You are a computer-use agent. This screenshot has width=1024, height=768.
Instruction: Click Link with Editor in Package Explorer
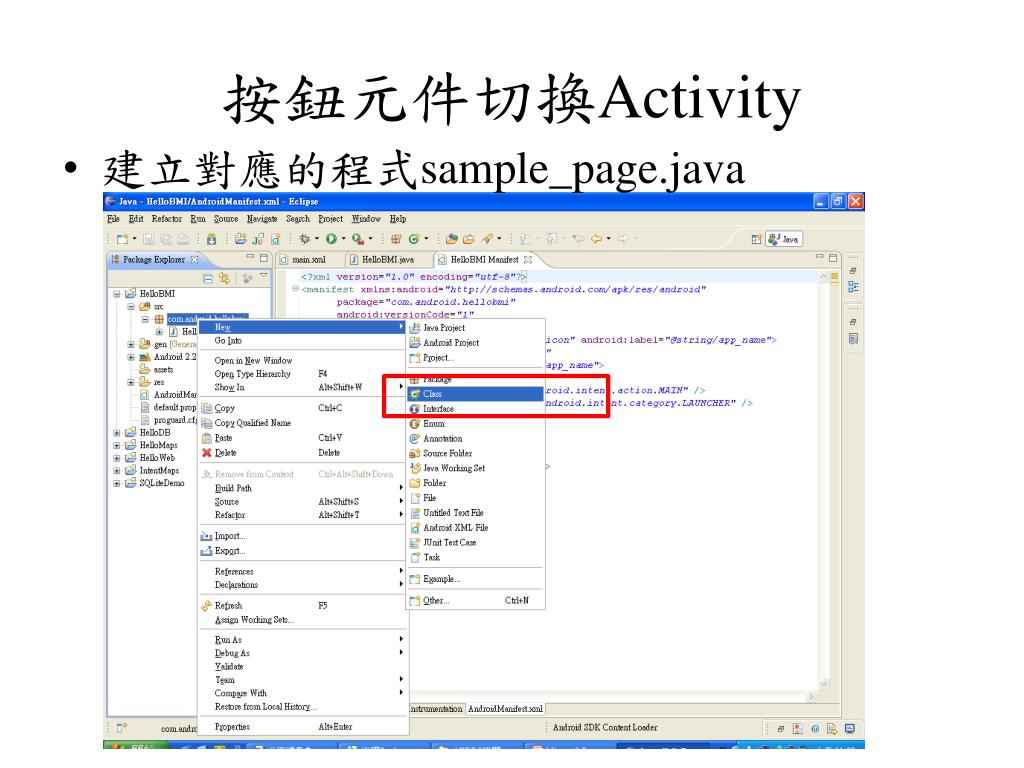pyautogui.click(x=225, y=279)
